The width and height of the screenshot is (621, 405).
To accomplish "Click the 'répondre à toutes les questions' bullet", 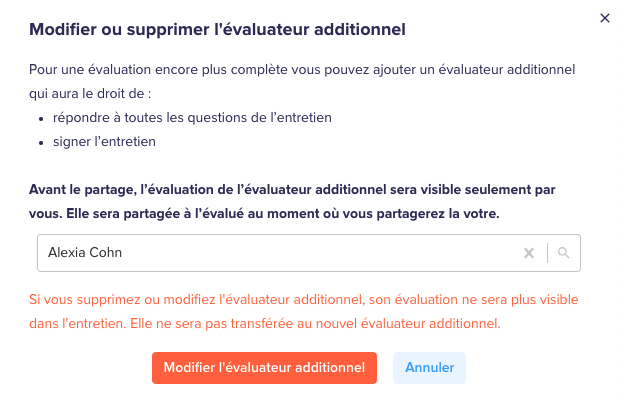I will coord(192,118).
